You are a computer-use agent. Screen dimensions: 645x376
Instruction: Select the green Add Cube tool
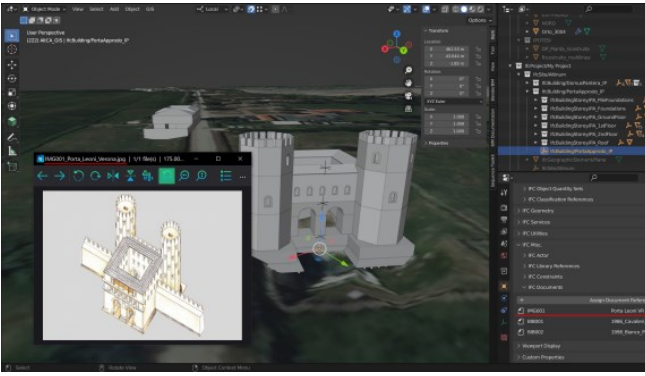[x=12, y=121]
